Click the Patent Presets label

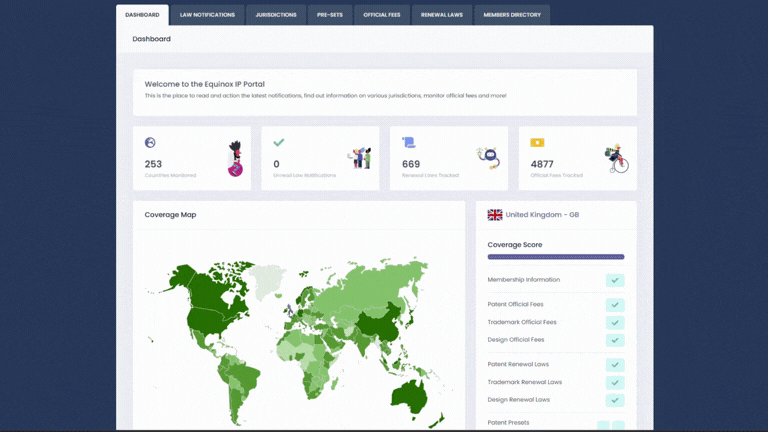(x=508, y=422)
